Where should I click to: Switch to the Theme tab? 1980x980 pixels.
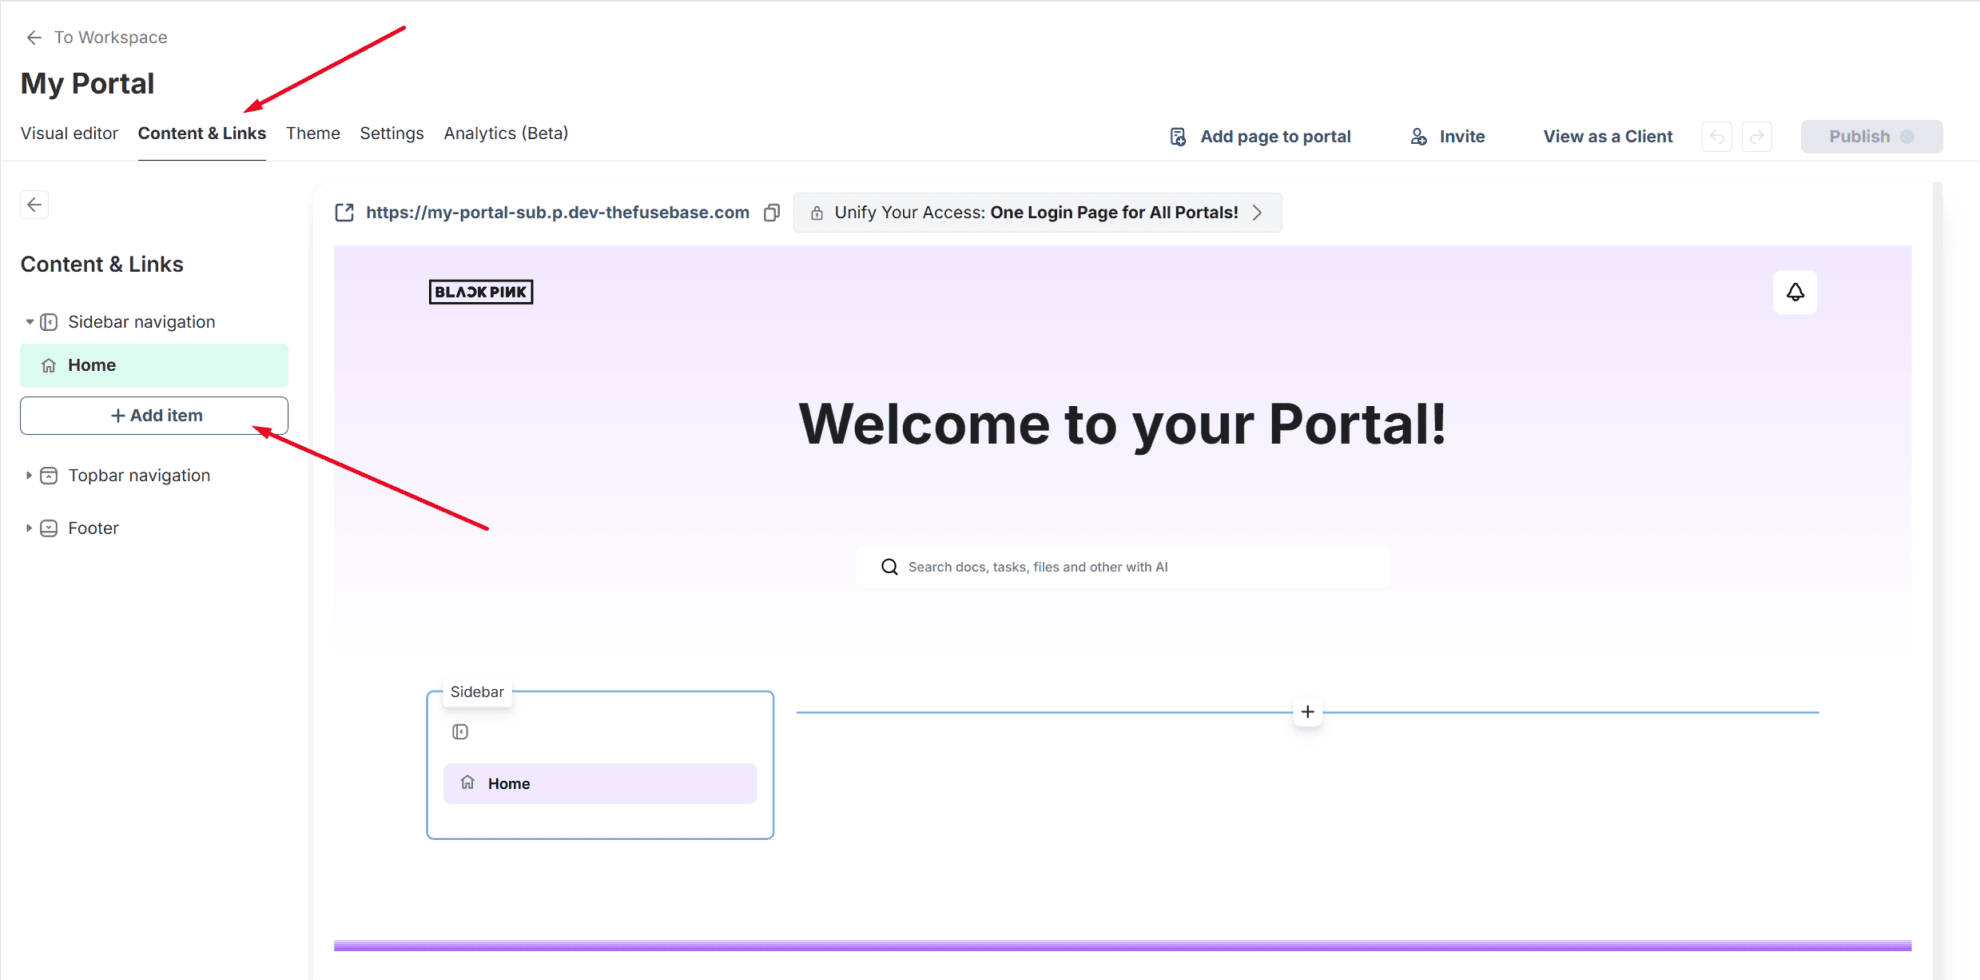coord(313,133)
